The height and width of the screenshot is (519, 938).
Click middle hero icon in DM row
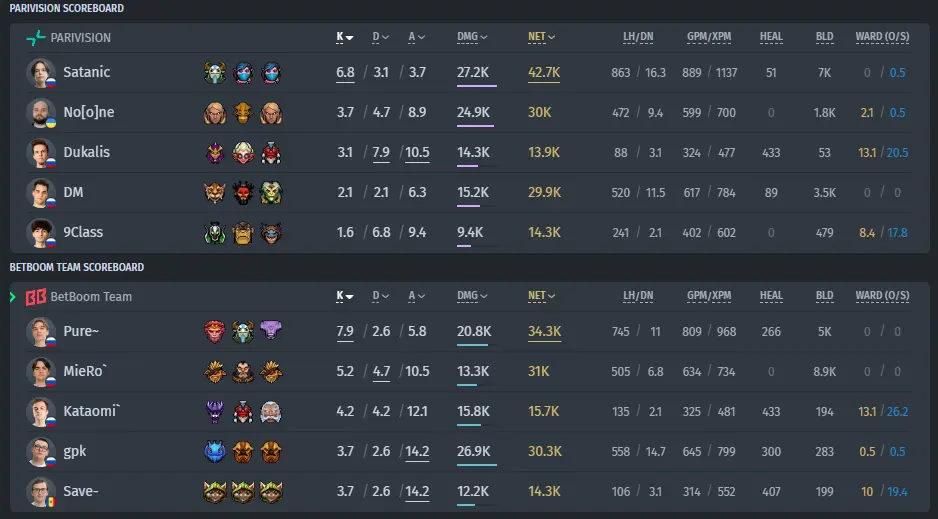243,193
